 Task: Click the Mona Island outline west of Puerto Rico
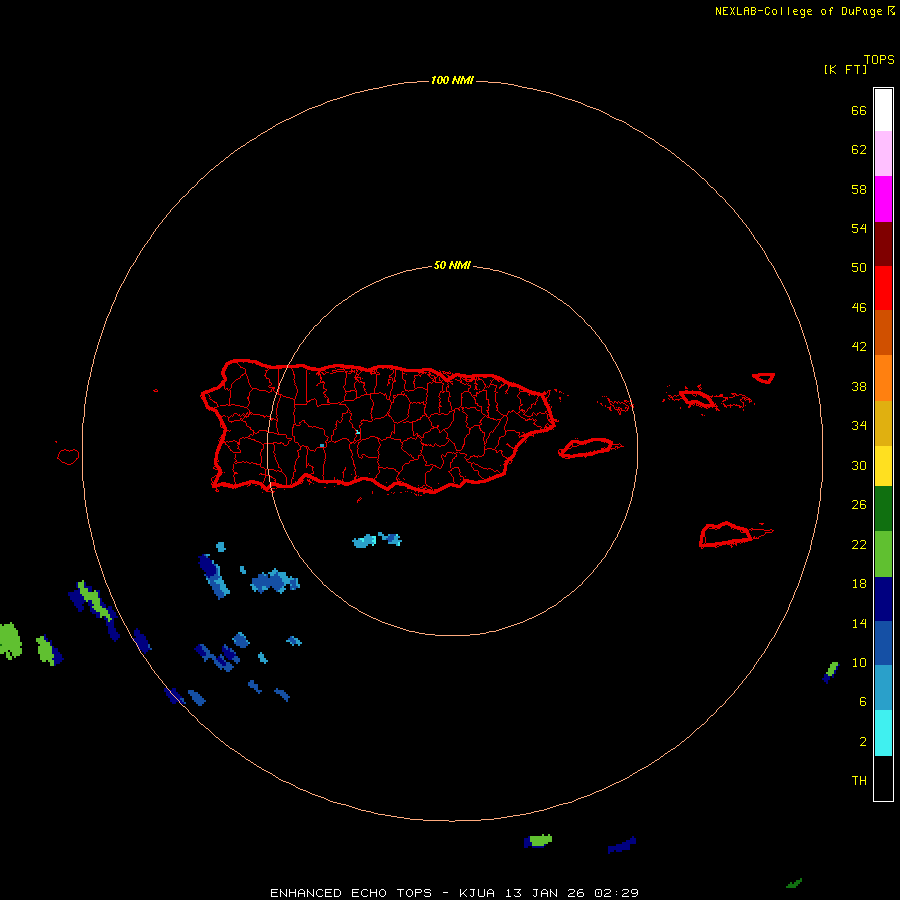[x=68, y=456]
